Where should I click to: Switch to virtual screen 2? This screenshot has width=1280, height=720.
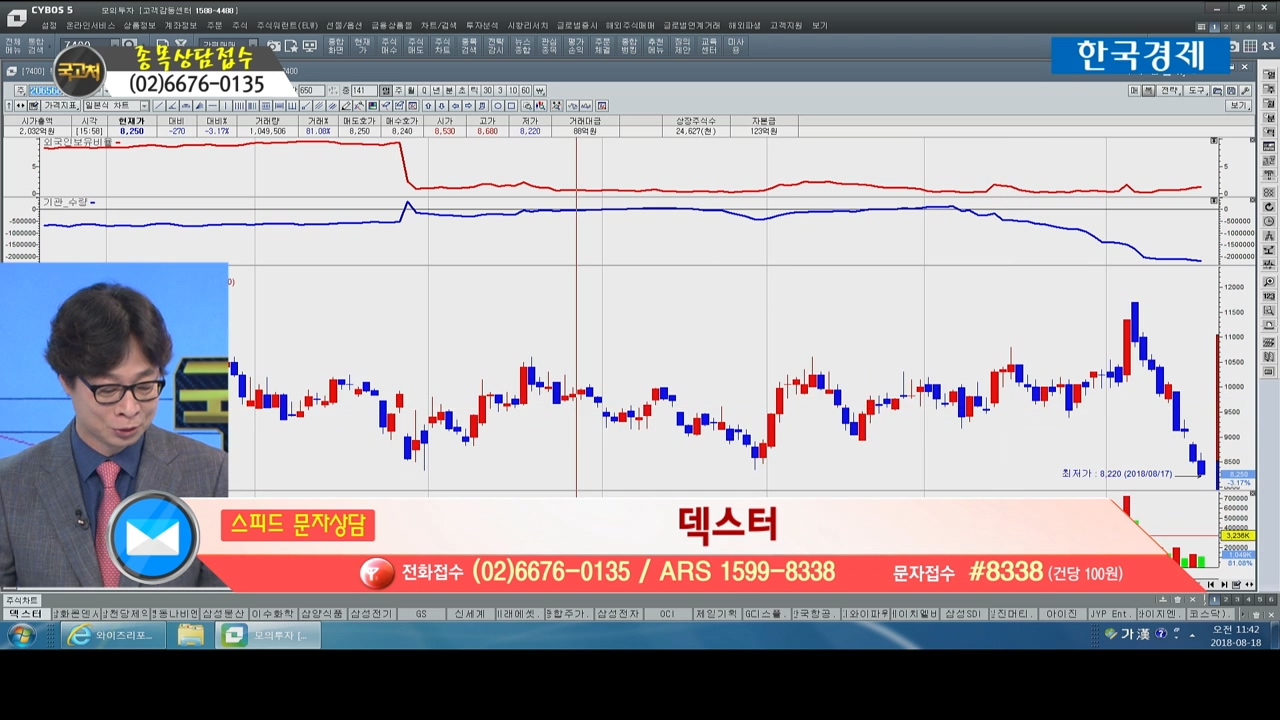[x=1225, y=27]
